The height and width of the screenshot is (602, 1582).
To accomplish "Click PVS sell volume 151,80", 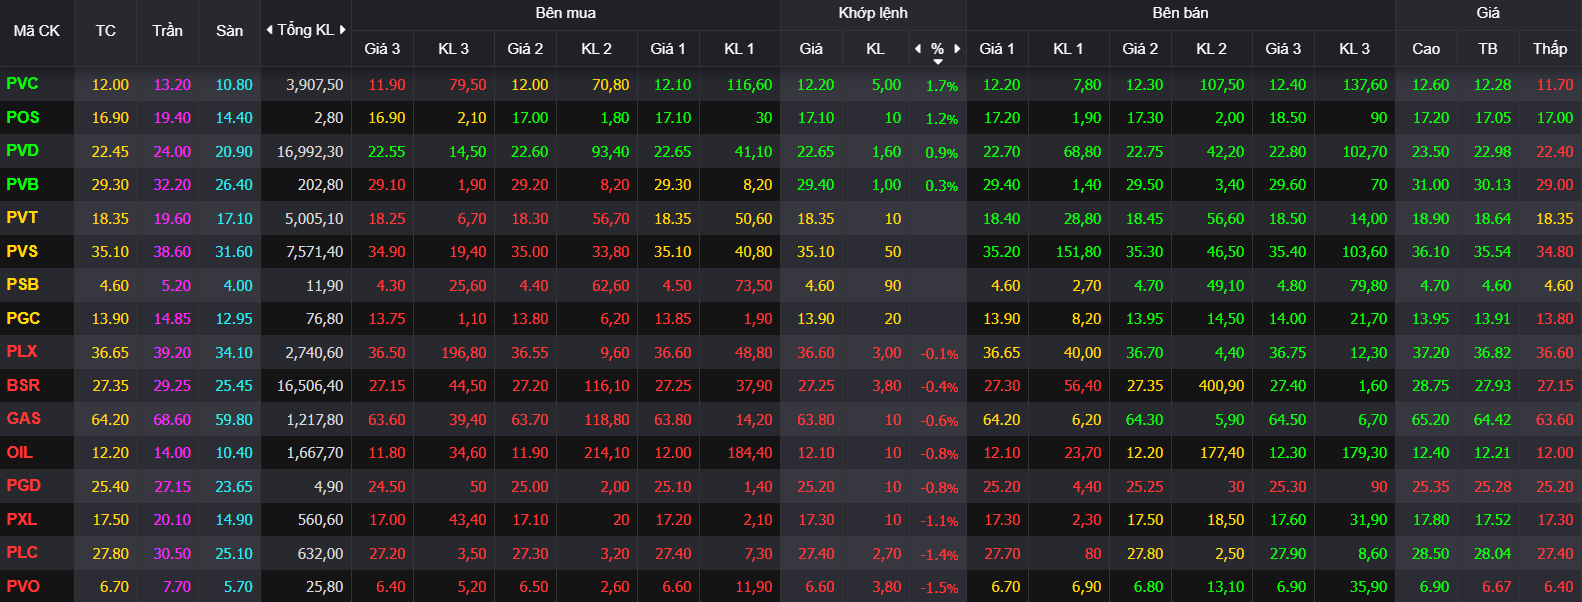I will point(1079,252).
